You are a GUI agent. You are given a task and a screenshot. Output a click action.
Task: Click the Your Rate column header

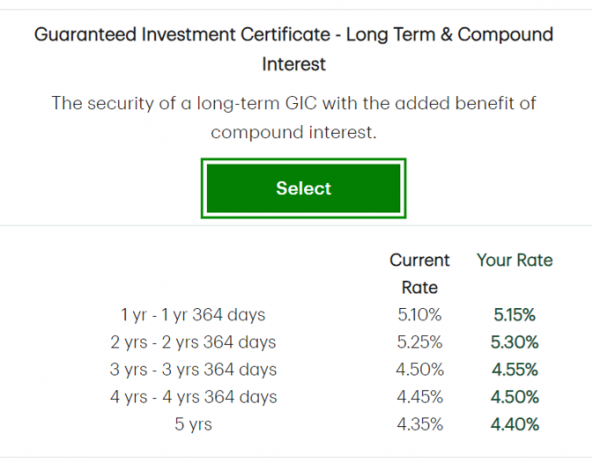pyautogui.click(x=515, y=260)
